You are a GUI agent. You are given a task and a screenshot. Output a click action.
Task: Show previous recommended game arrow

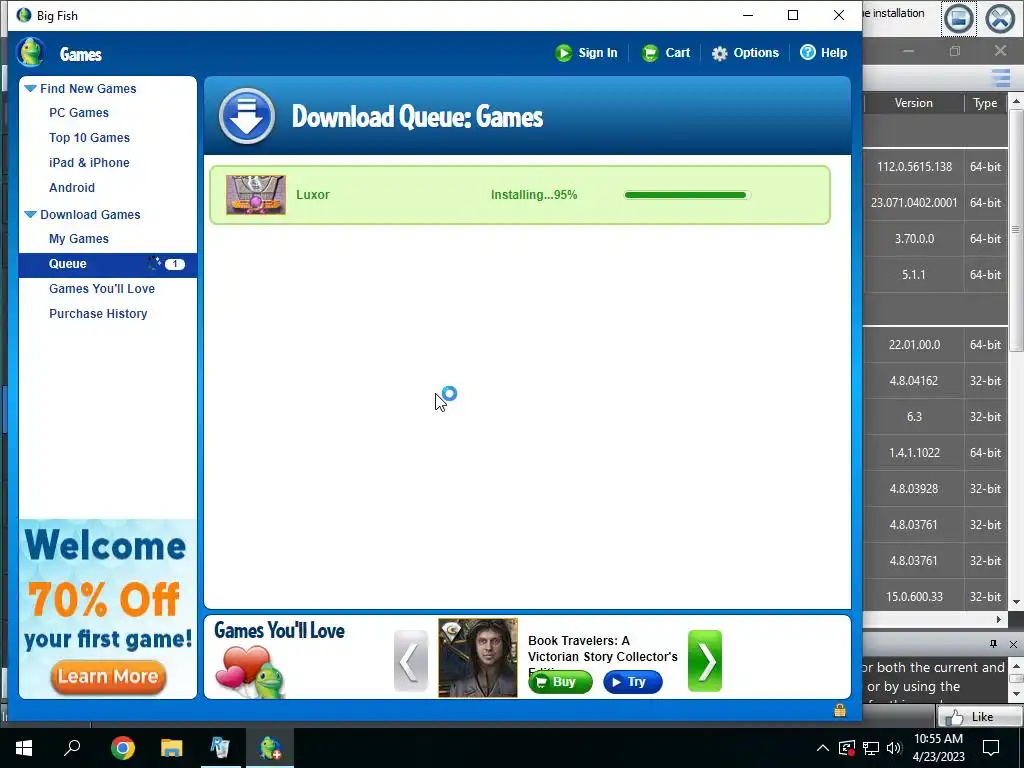(x=411, y=661)
